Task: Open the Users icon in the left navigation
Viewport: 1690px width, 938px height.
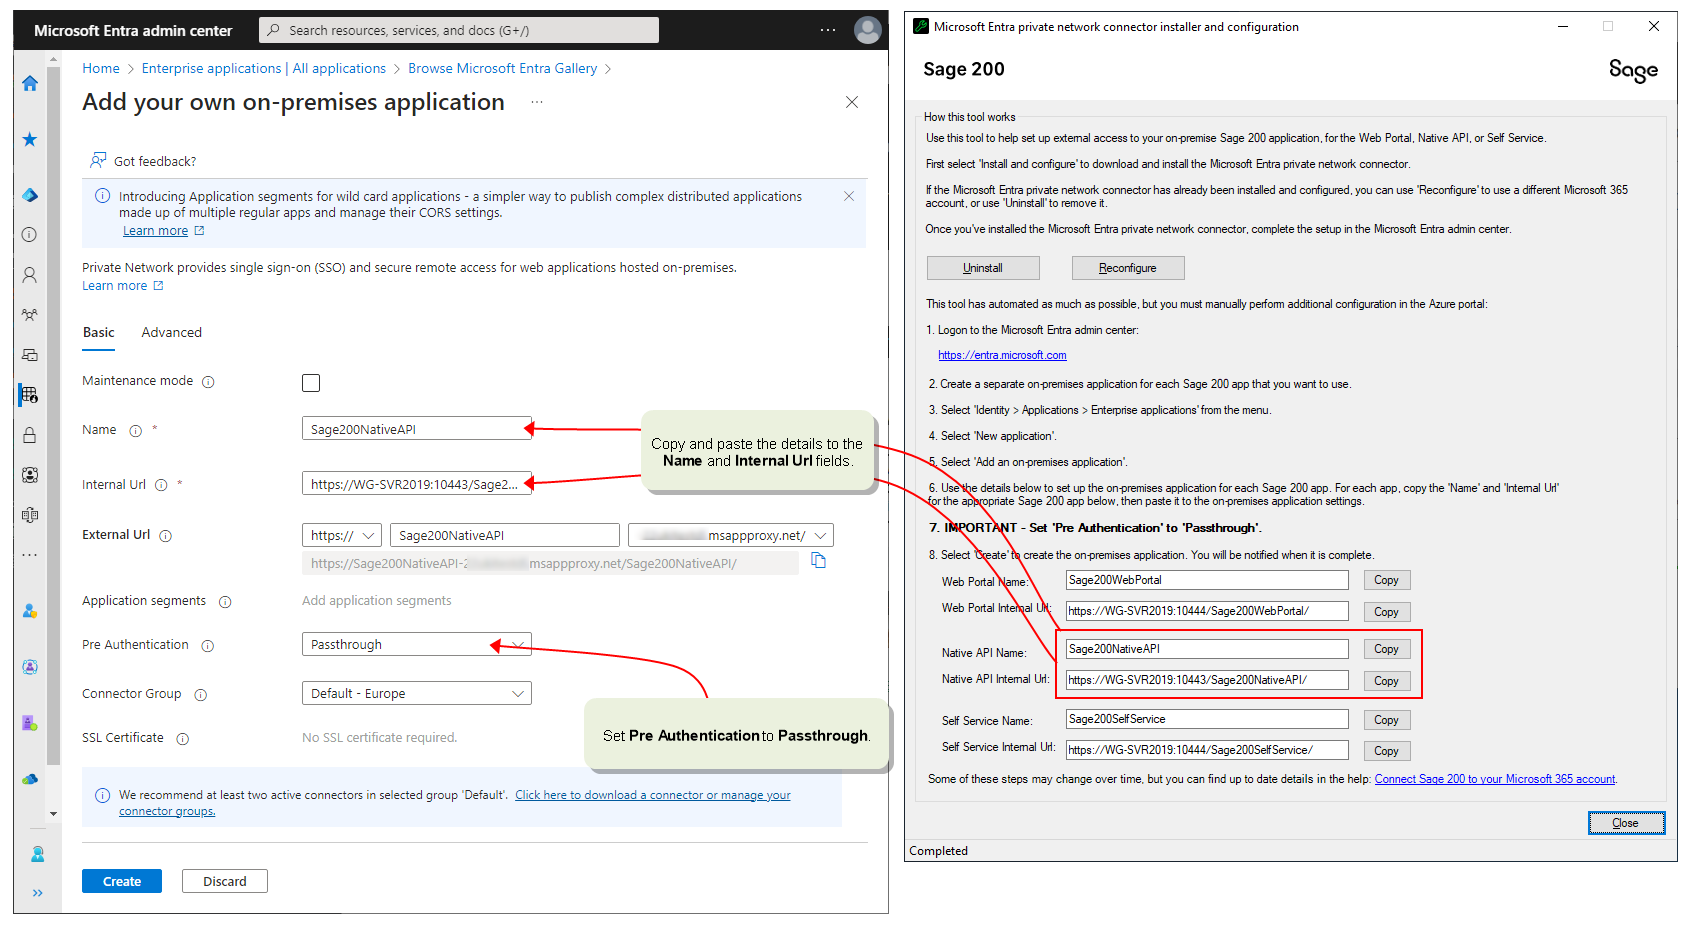Action: (29, 275)
